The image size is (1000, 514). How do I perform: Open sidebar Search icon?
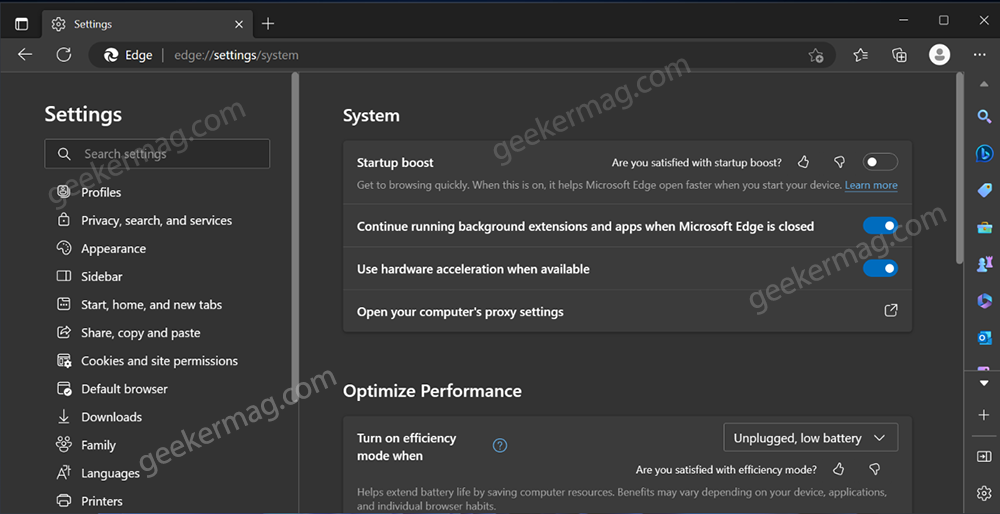pyautogui.click(x=984, y=117)
